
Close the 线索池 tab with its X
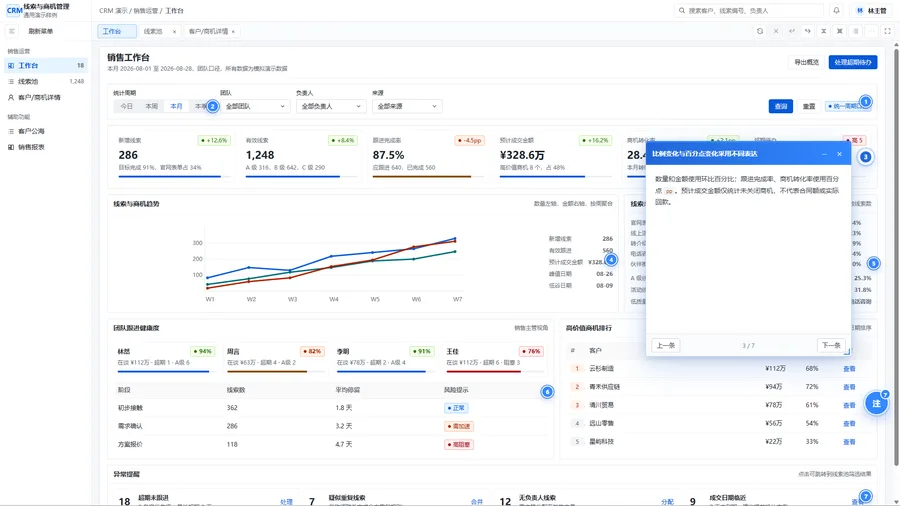pyautogui.click(x=174, y=32)
